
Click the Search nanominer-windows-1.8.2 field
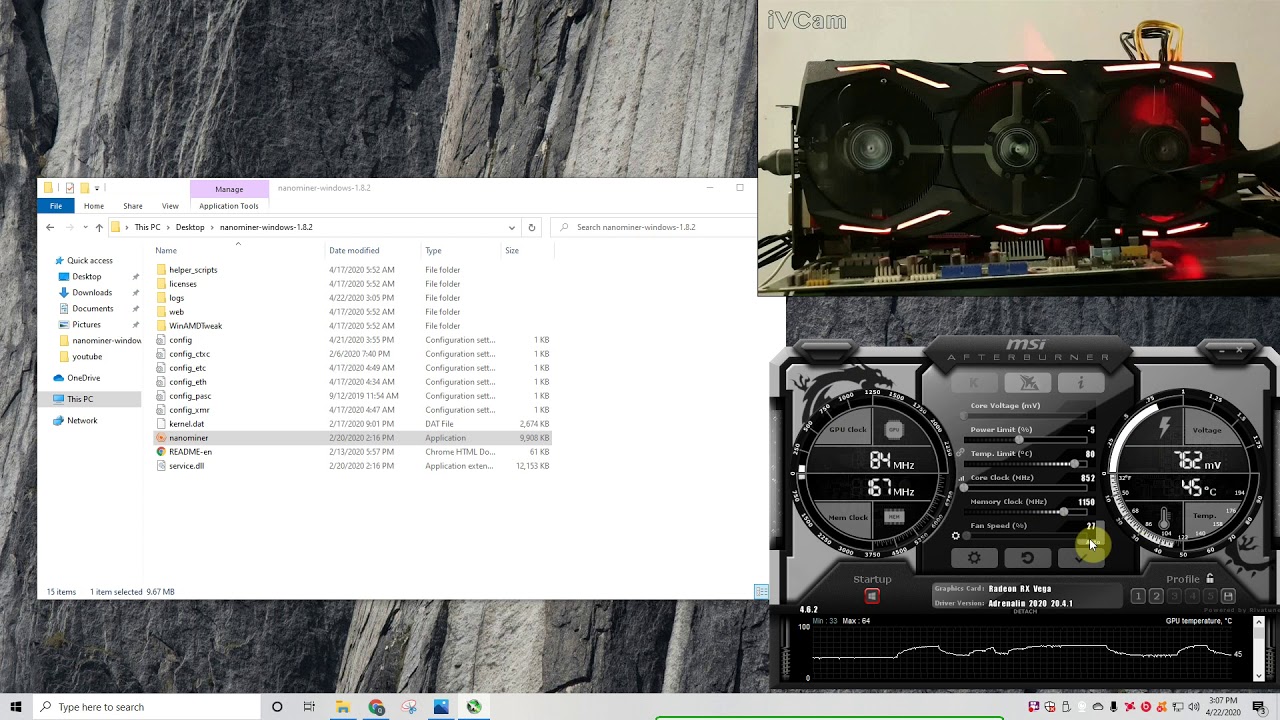(655, 227)
